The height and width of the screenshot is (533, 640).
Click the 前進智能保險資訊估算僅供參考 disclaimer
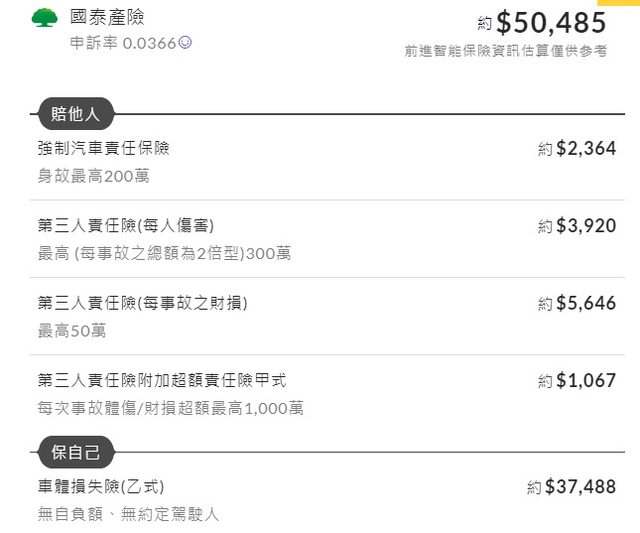point(506,51)
